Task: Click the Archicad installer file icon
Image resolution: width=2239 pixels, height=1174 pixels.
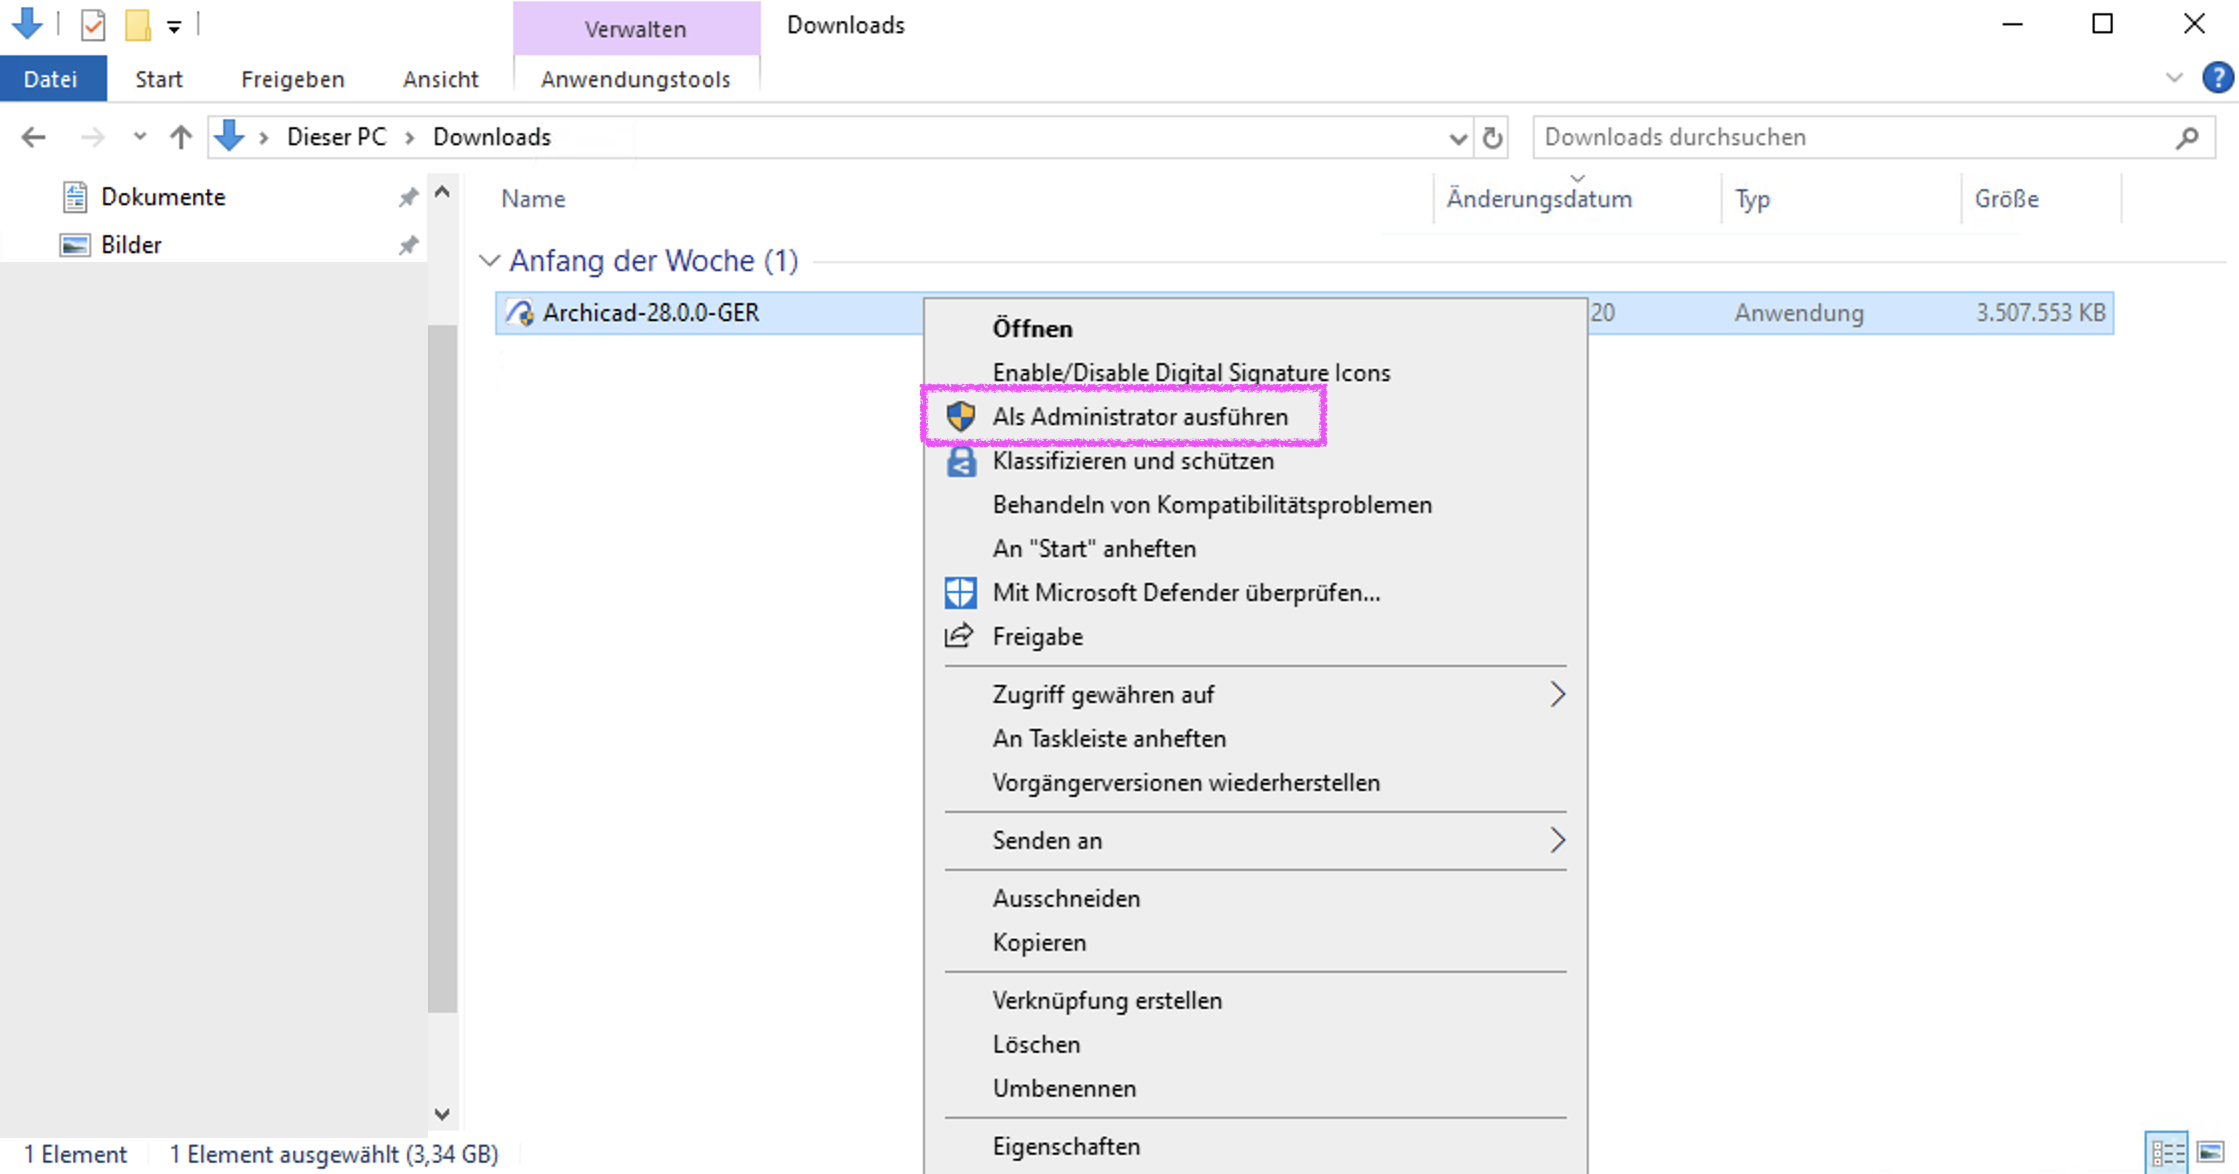Action: coord(520,313)
